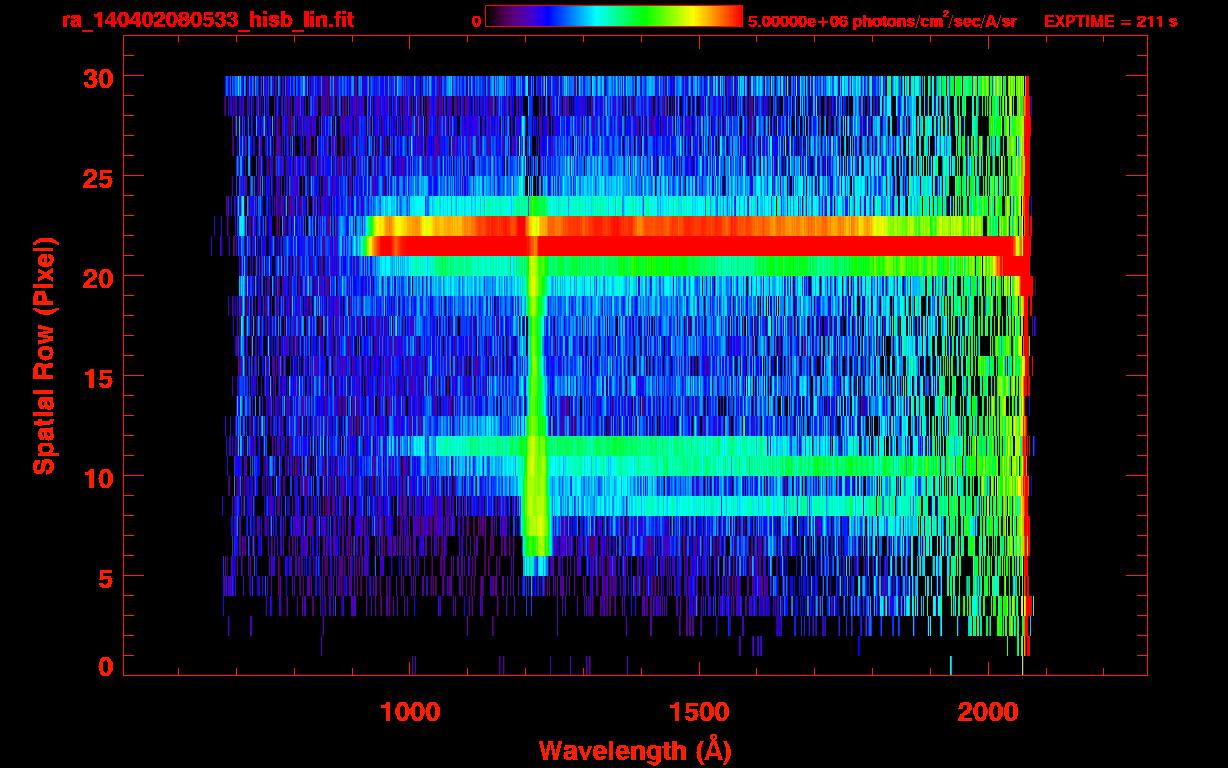The image size is (1228, 768).
Task: Click the x-axis tick label 1000
Action: (410, 712)
